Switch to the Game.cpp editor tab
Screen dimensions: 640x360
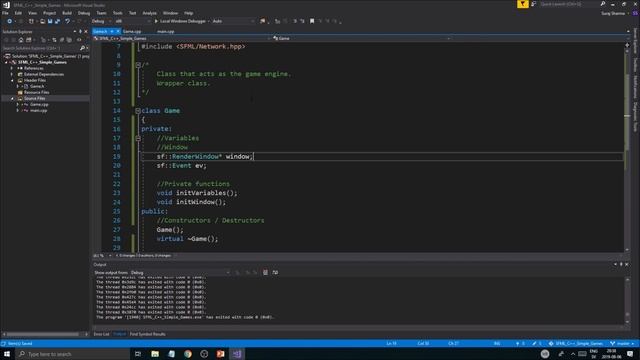pos(132,31)
